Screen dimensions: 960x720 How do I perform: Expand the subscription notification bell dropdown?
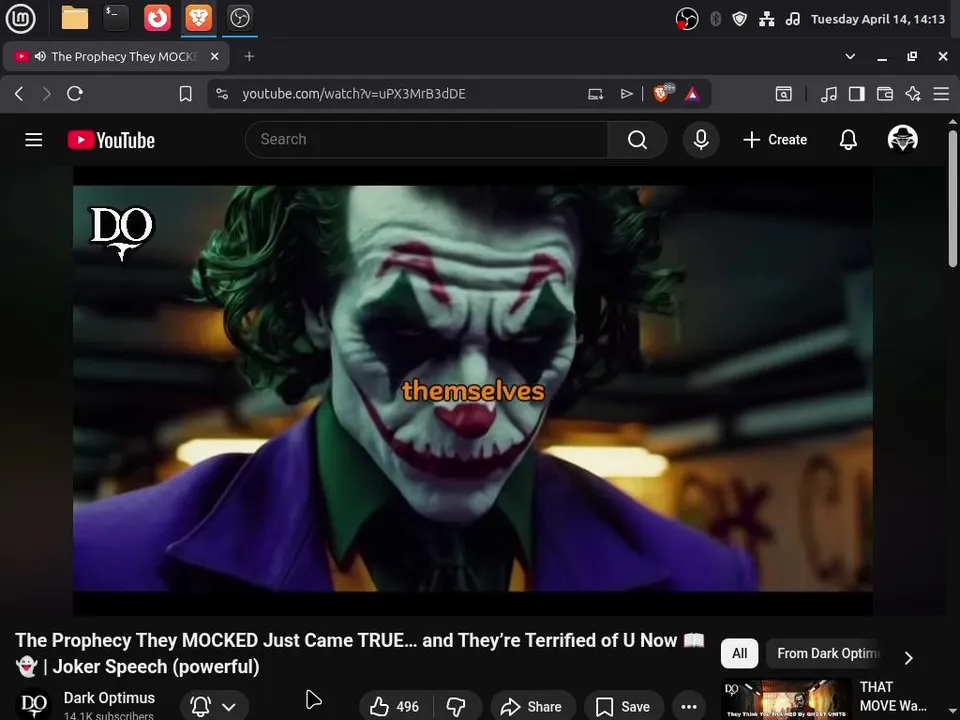click(214, 706)
